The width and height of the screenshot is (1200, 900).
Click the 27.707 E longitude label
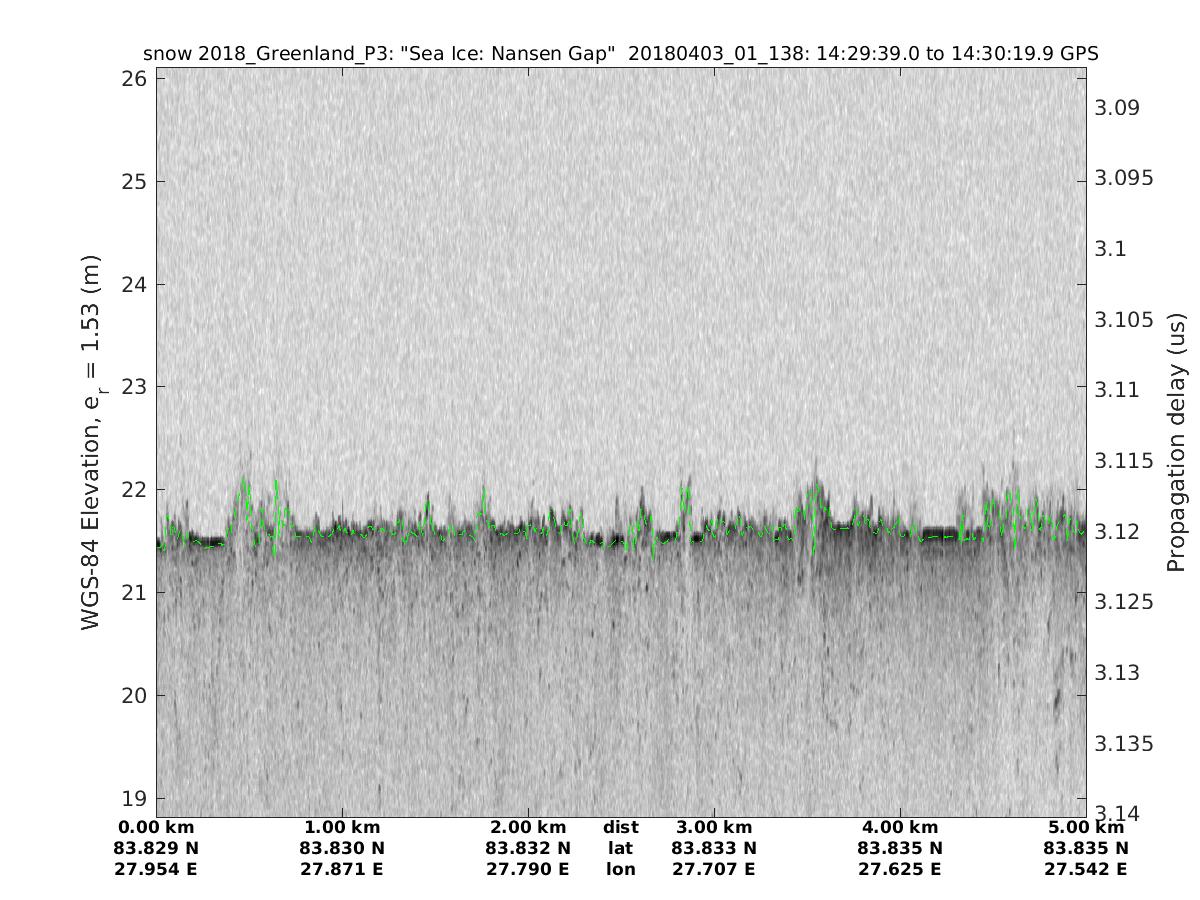(714, 869)
